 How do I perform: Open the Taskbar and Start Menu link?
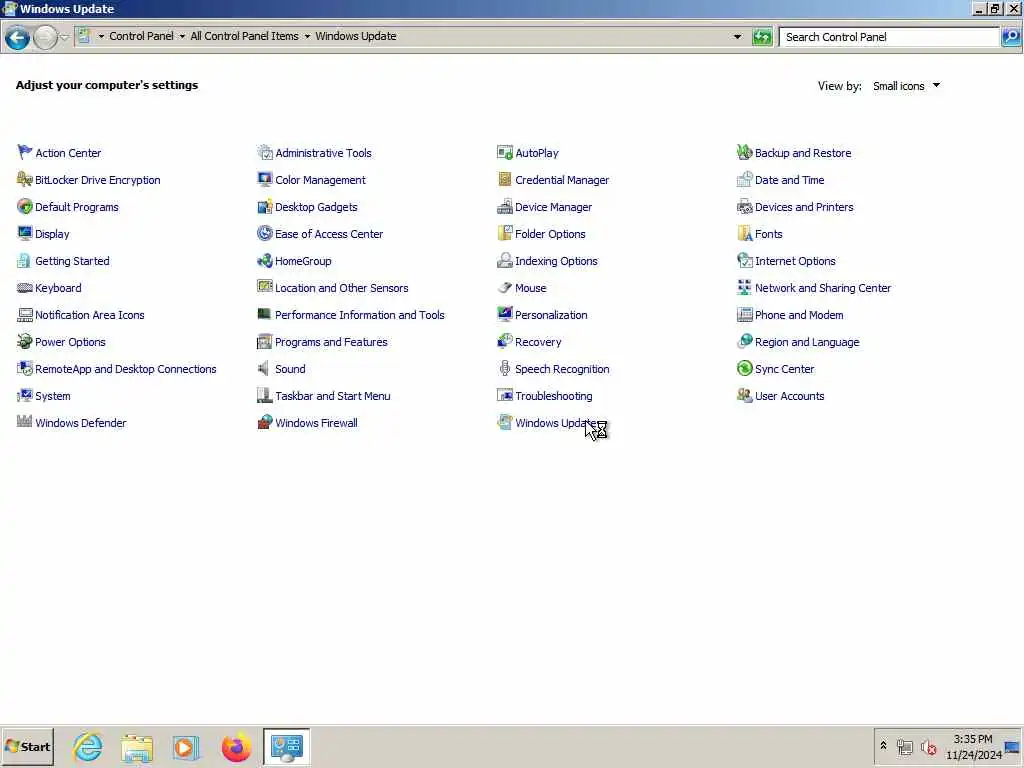pos(332,396)
